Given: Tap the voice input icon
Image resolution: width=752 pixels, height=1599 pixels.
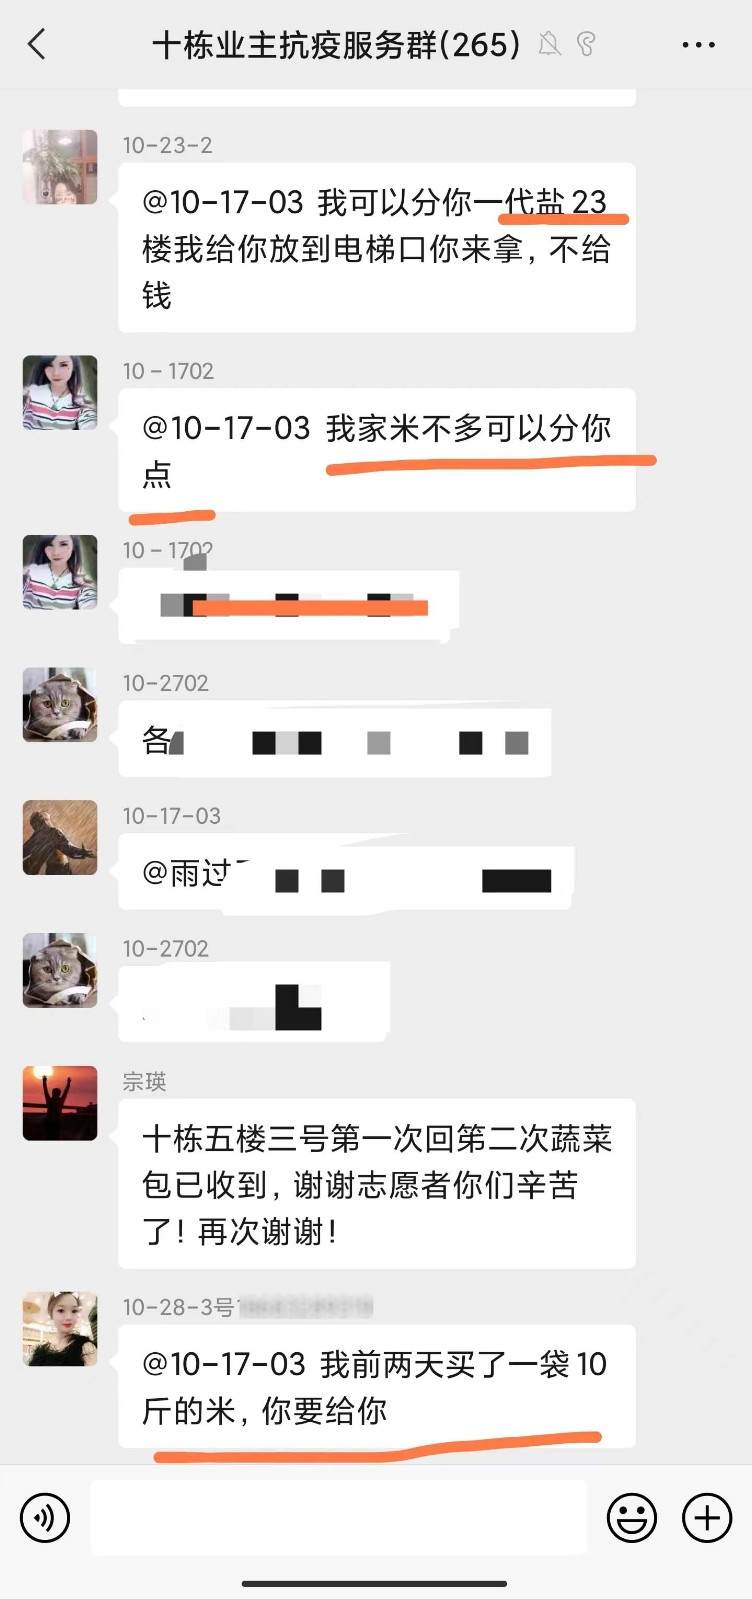Looking at the screenshot, I should coord(45,1518).
